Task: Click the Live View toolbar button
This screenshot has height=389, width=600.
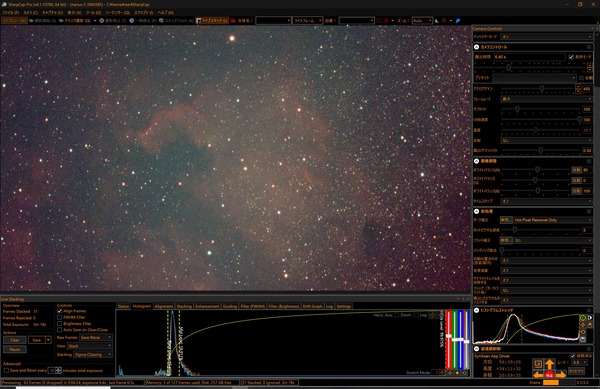Action: coord(14,21)
